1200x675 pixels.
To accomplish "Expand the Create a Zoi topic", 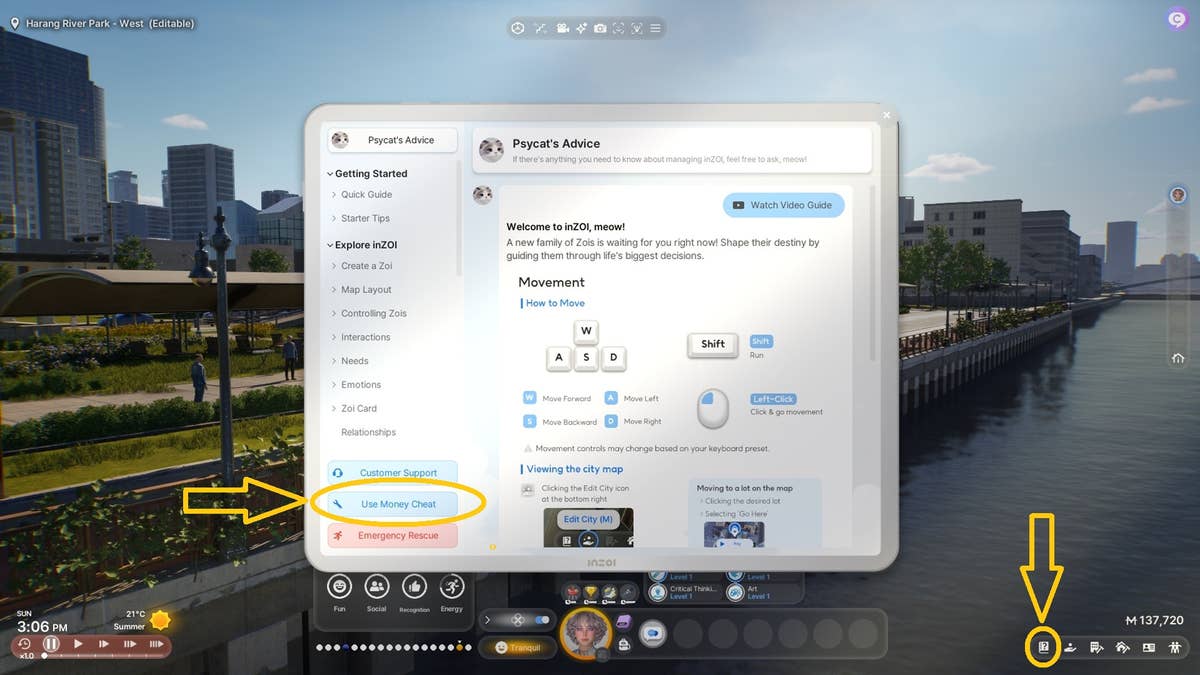I will [366, 266].
